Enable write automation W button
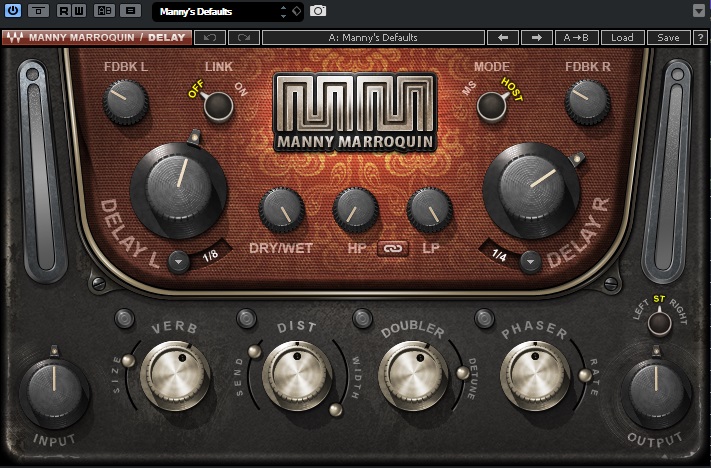 point(79,10)
